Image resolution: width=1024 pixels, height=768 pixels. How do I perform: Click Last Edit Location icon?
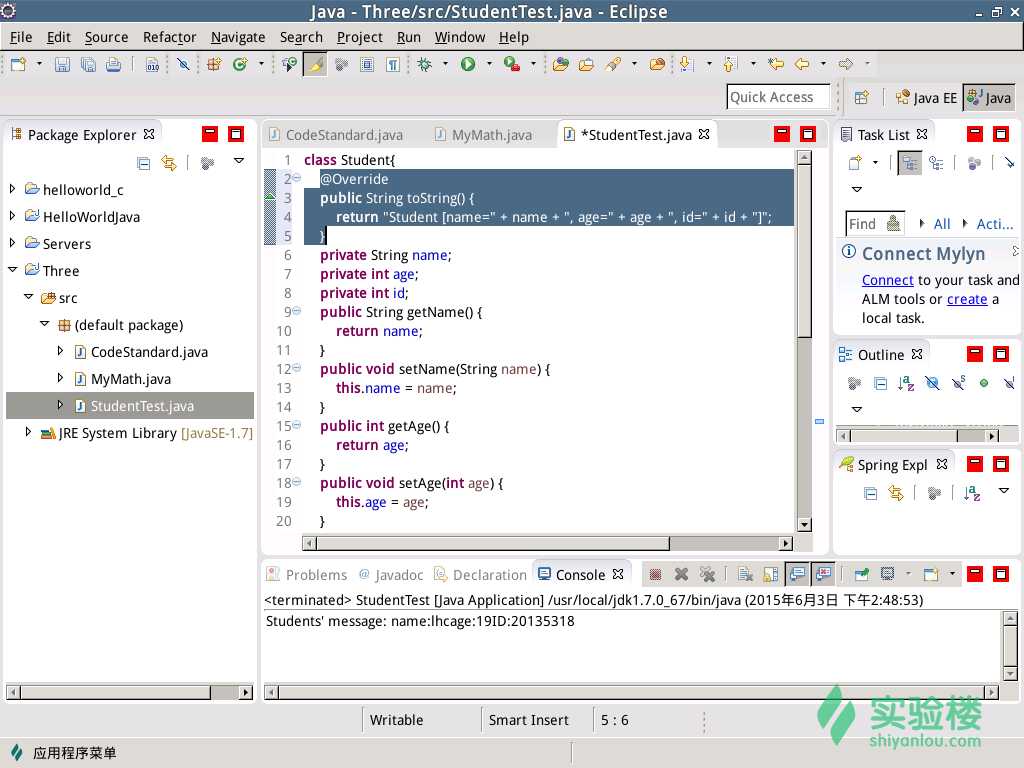point(776,64)
